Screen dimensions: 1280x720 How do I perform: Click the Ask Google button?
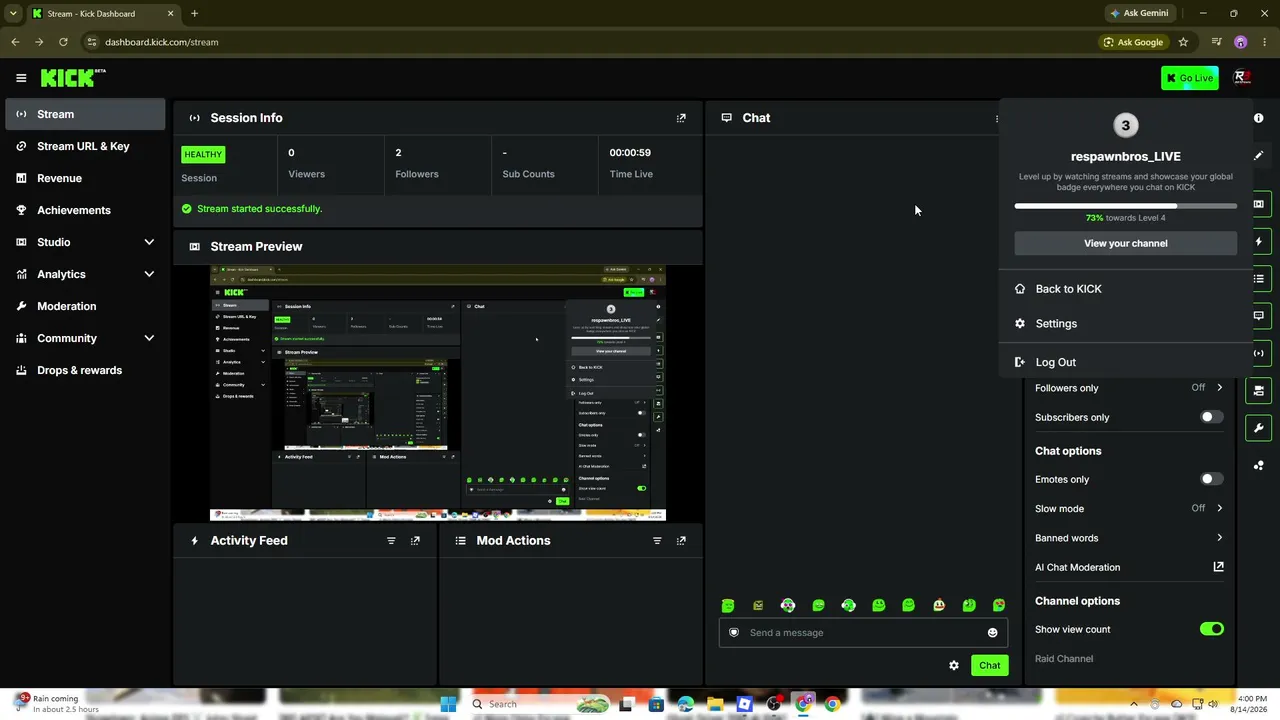[x=1133, y=42]
